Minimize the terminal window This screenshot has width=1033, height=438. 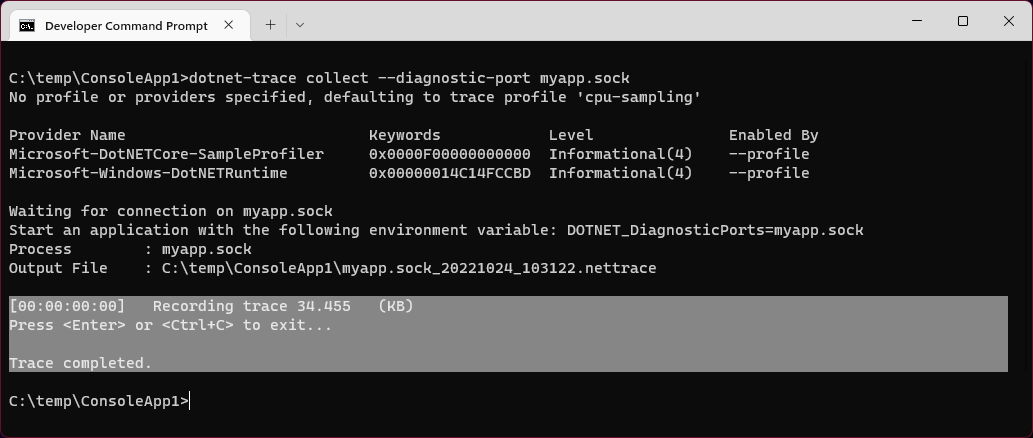(916, 21)
